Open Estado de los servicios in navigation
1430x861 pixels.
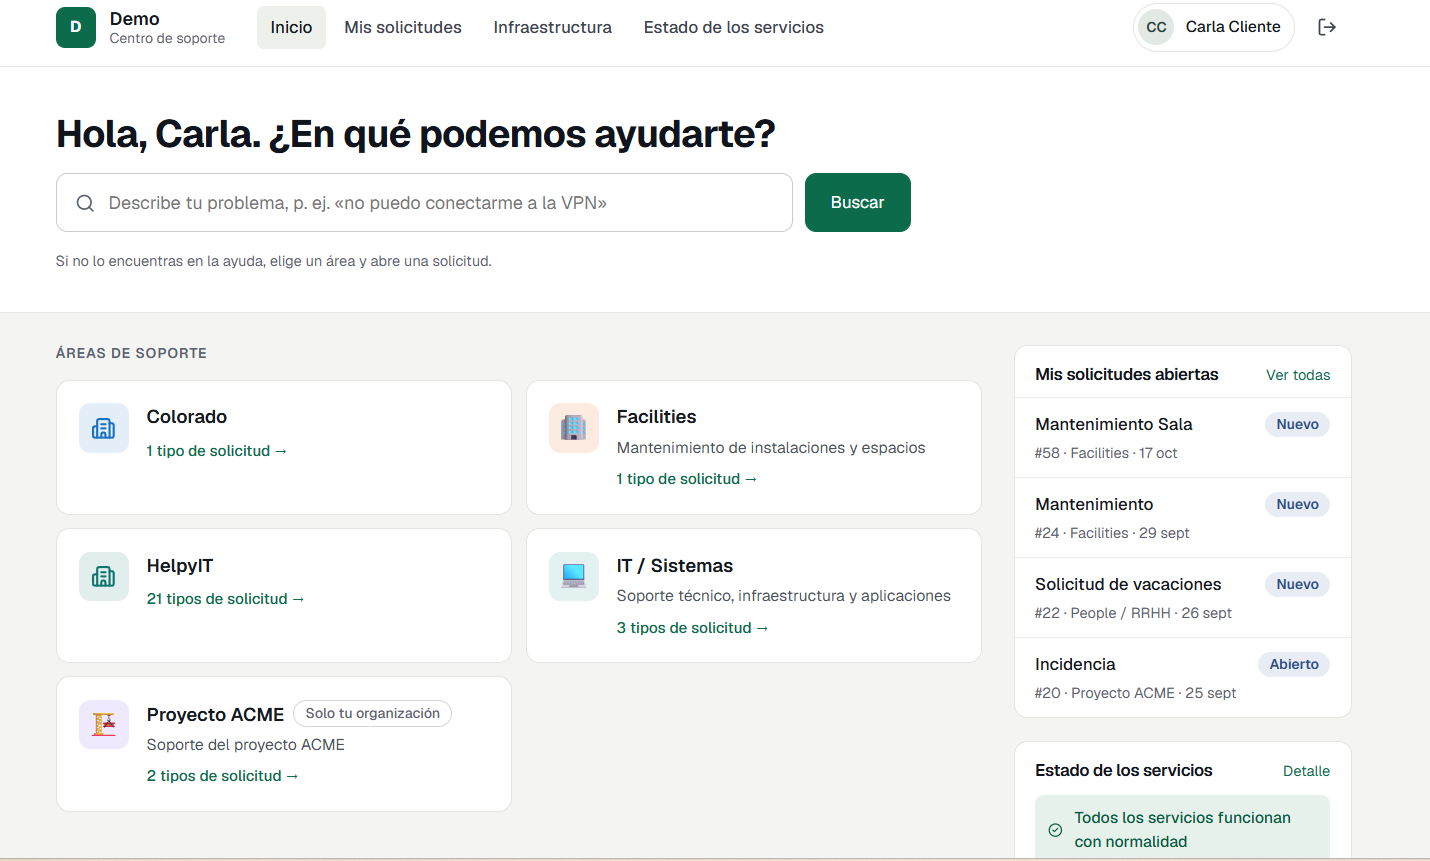coord(734,27)
